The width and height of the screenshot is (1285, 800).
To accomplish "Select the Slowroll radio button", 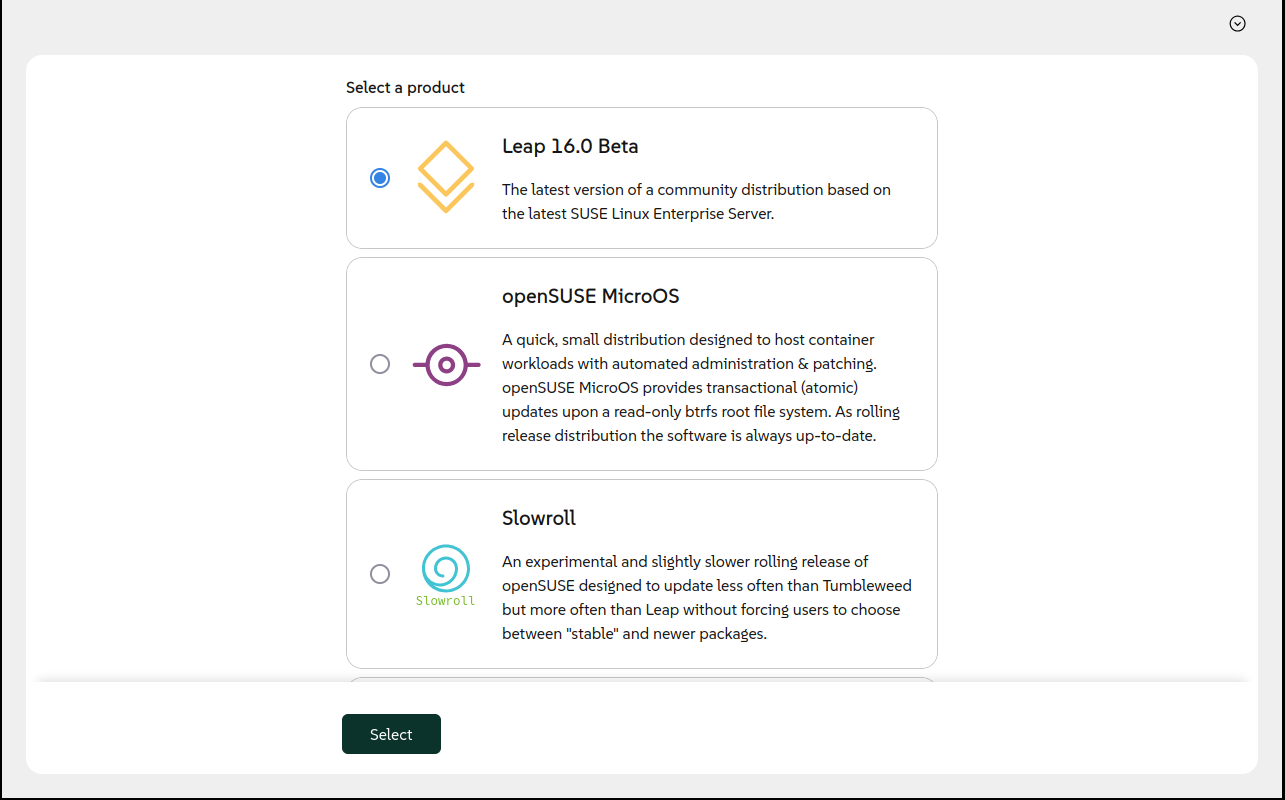I will 380,574.
